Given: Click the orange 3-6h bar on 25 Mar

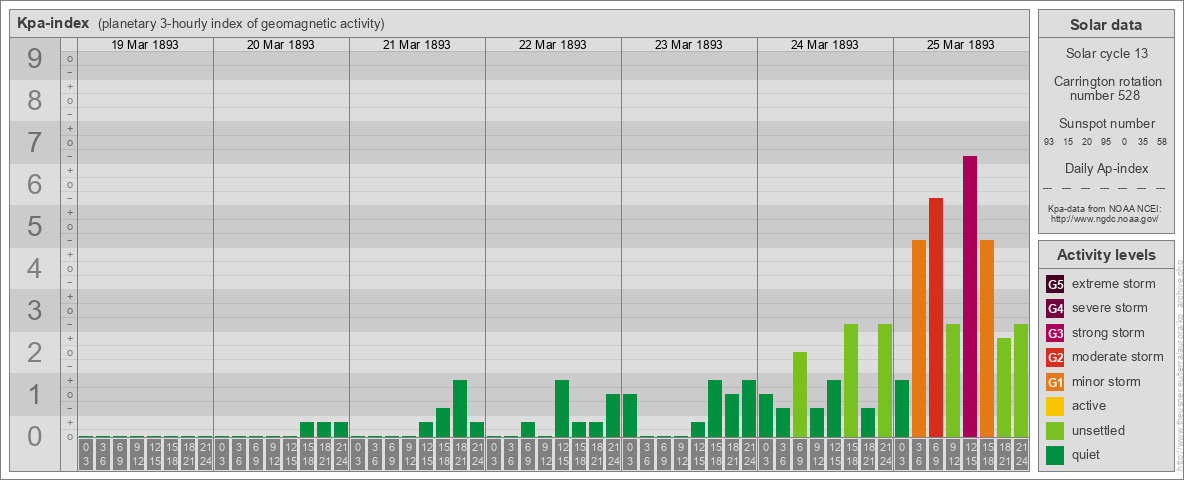Looking at the screenshot, I should (x=919, y=339).
